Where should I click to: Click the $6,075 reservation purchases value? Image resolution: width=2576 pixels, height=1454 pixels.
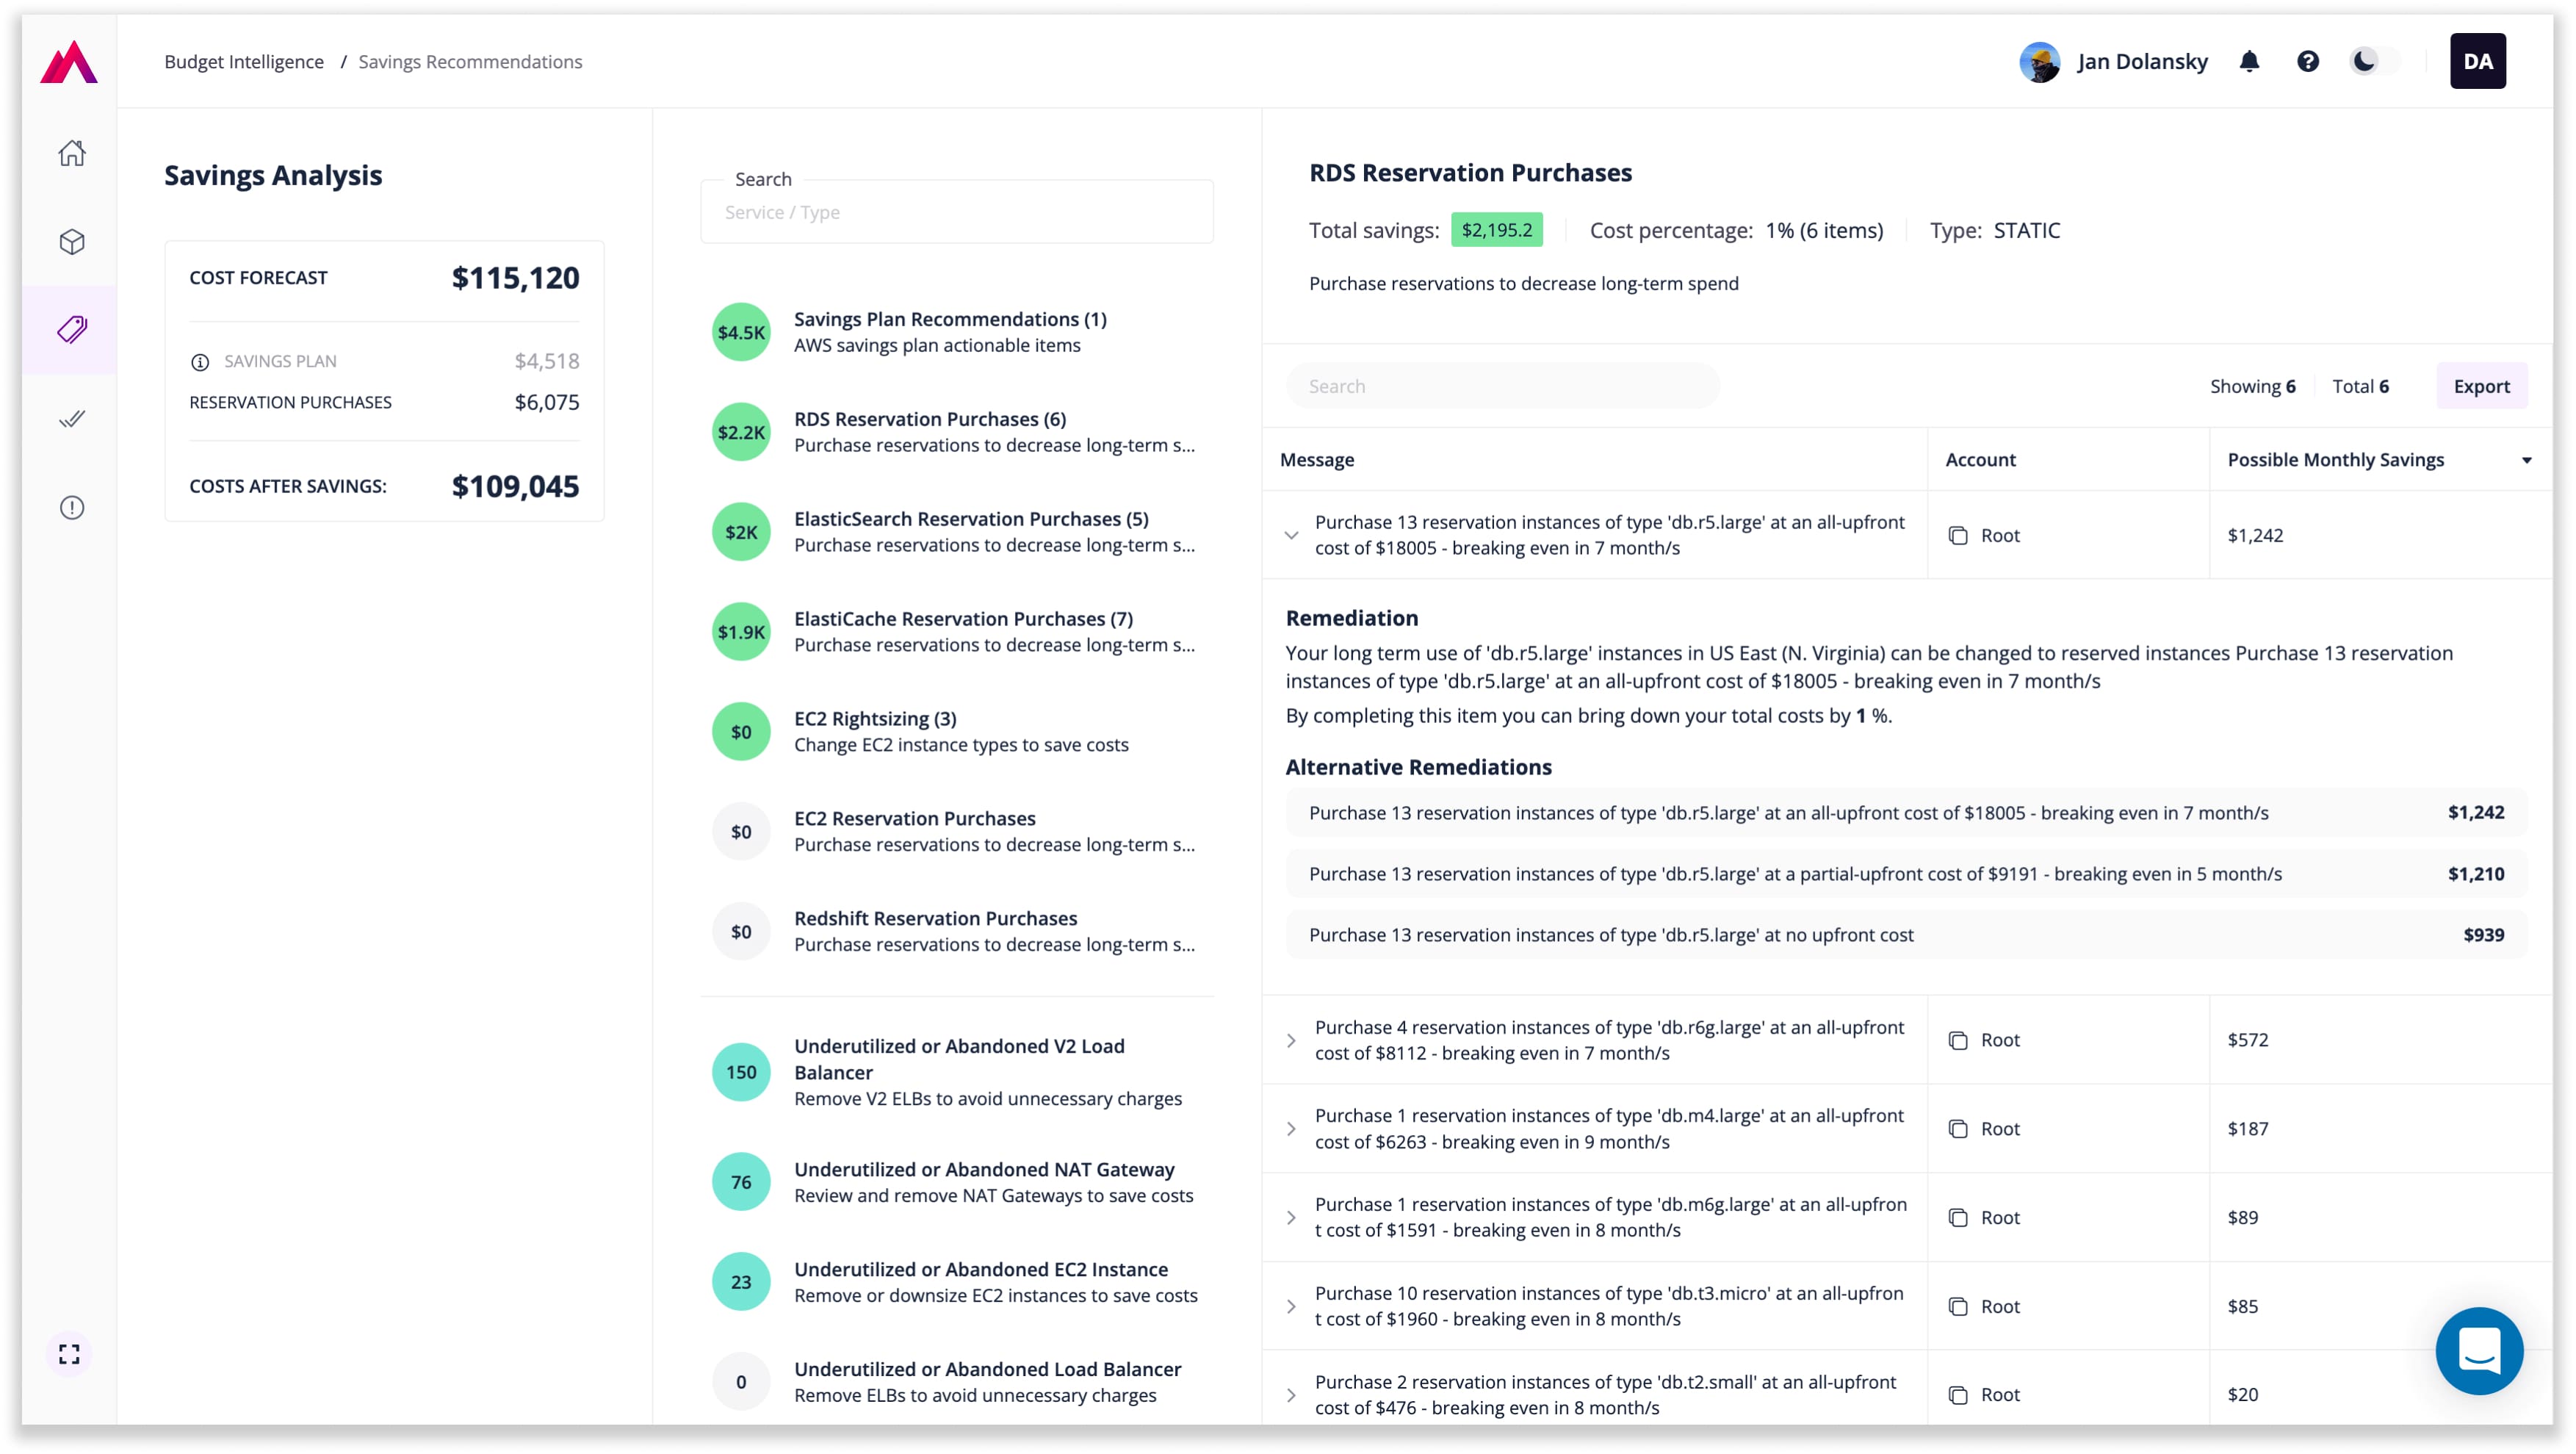[546, 402]
